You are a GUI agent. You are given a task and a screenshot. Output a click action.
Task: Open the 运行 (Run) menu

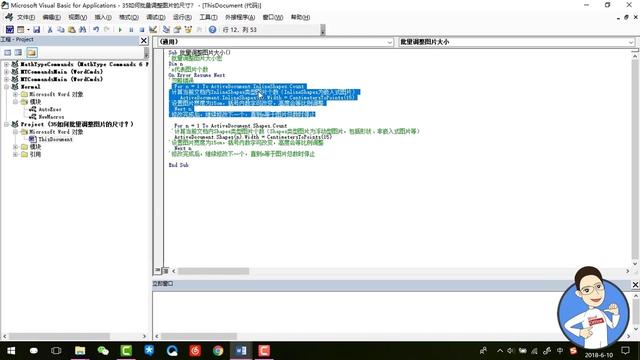182,17
